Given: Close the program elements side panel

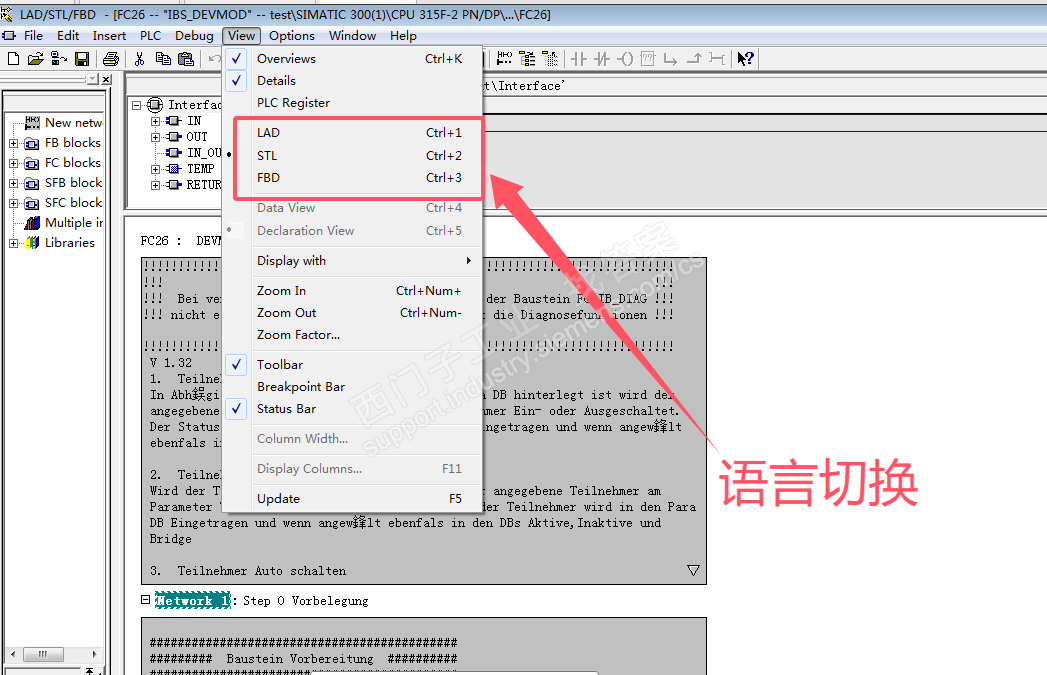Looking at the screenshot, I should (106, 79).
